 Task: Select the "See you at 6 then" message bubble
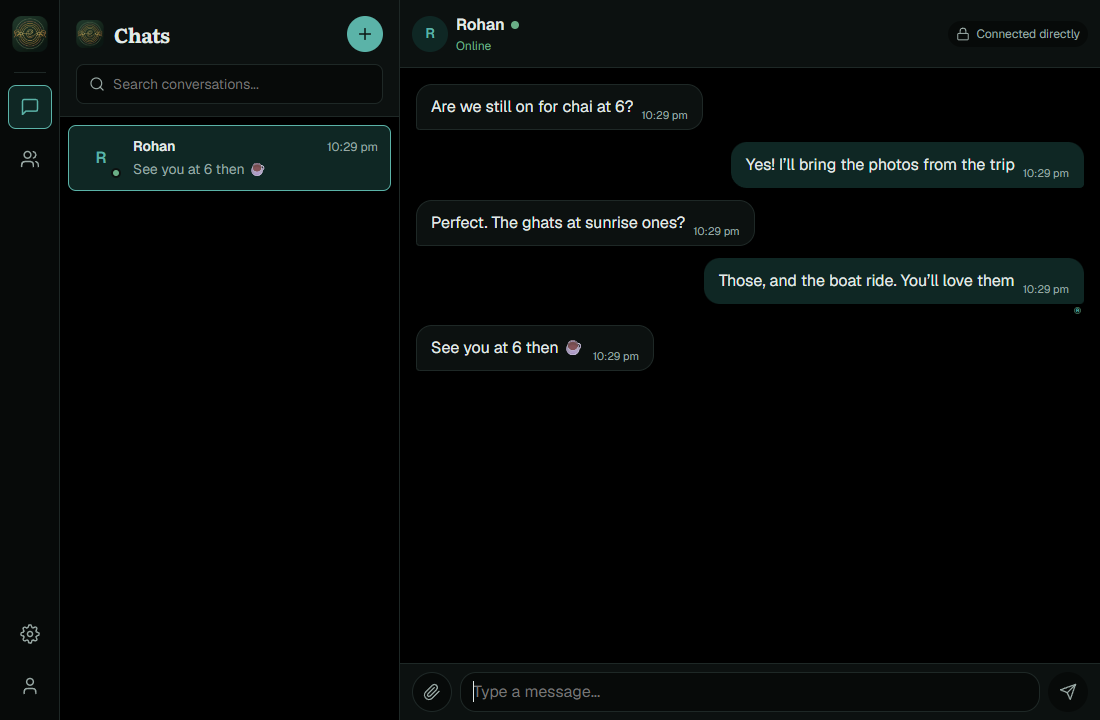(535, 348)
